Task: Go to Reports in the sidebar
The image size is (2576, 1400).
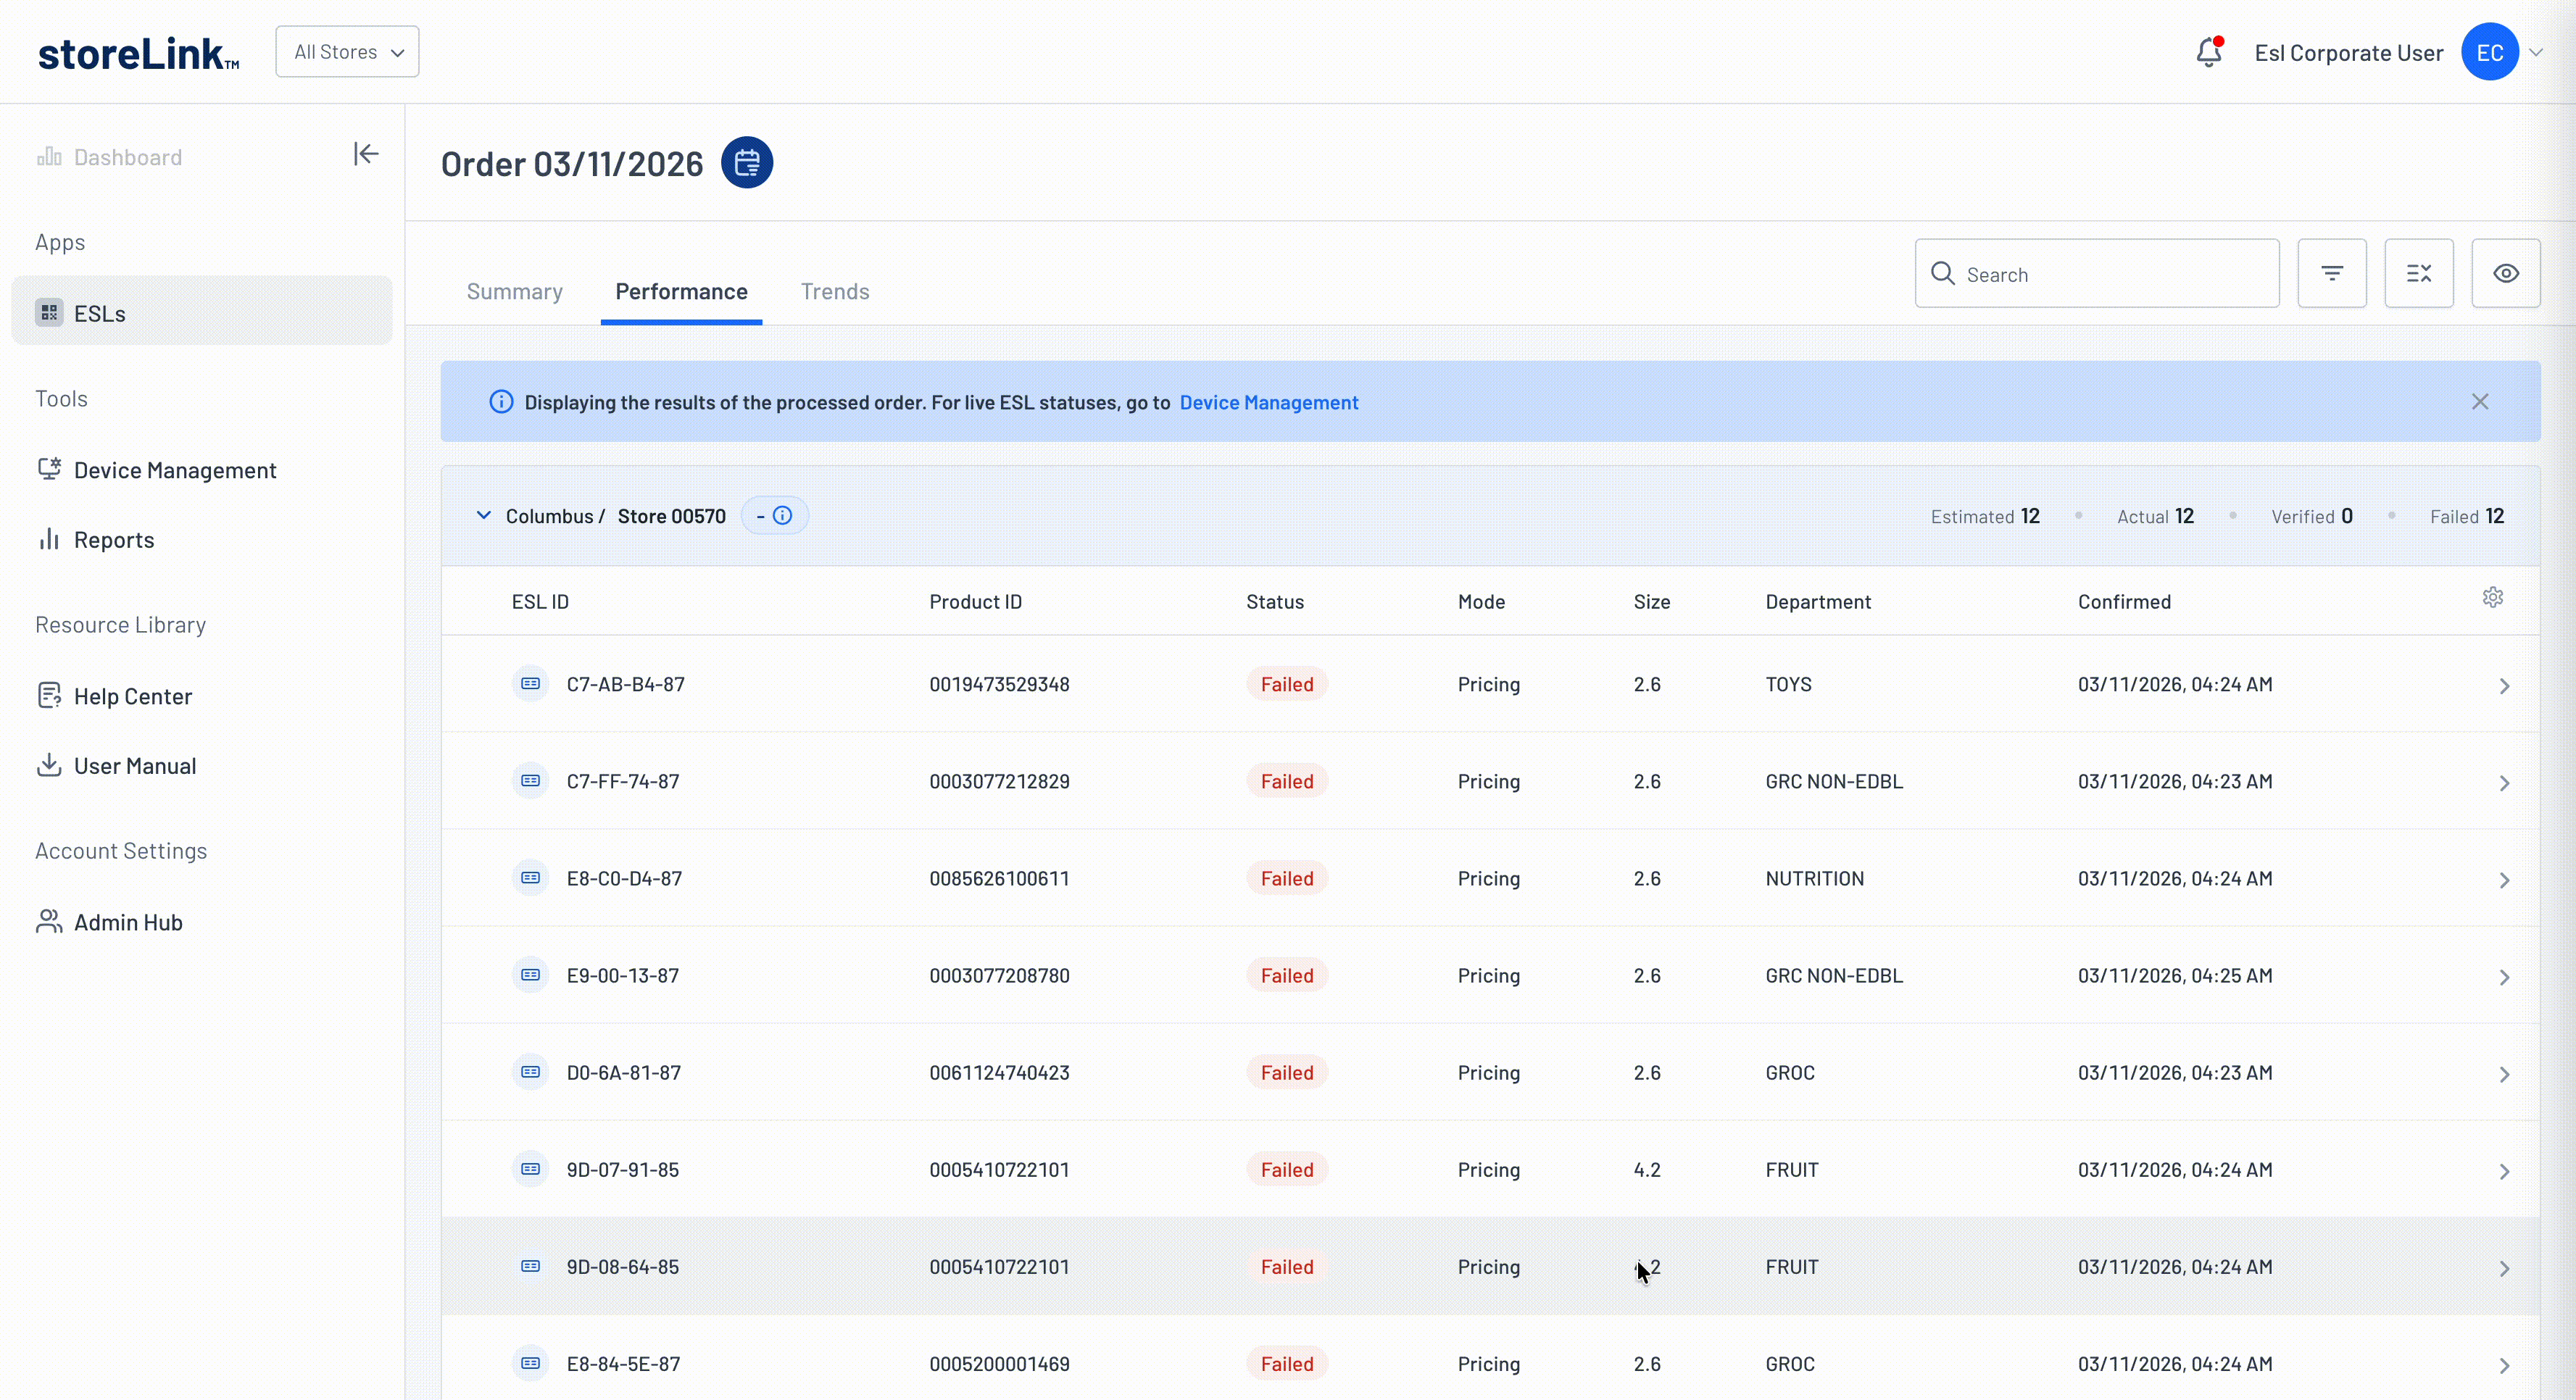Action: tap(114, 540)
